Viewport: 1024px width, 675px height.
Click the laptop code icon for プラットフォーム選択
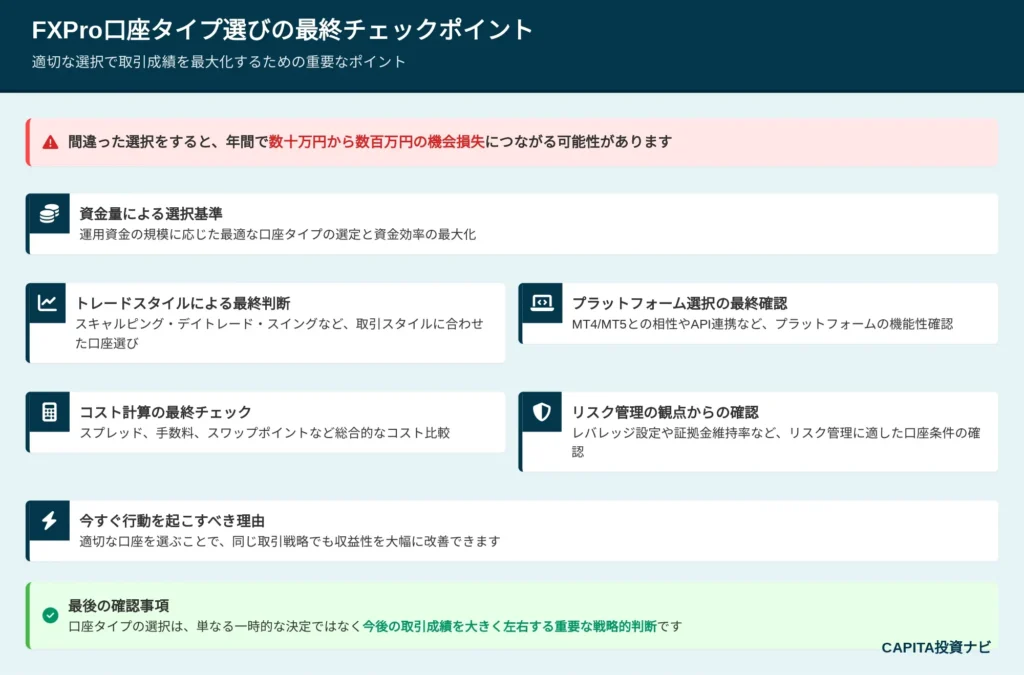(x=541, y=302)
